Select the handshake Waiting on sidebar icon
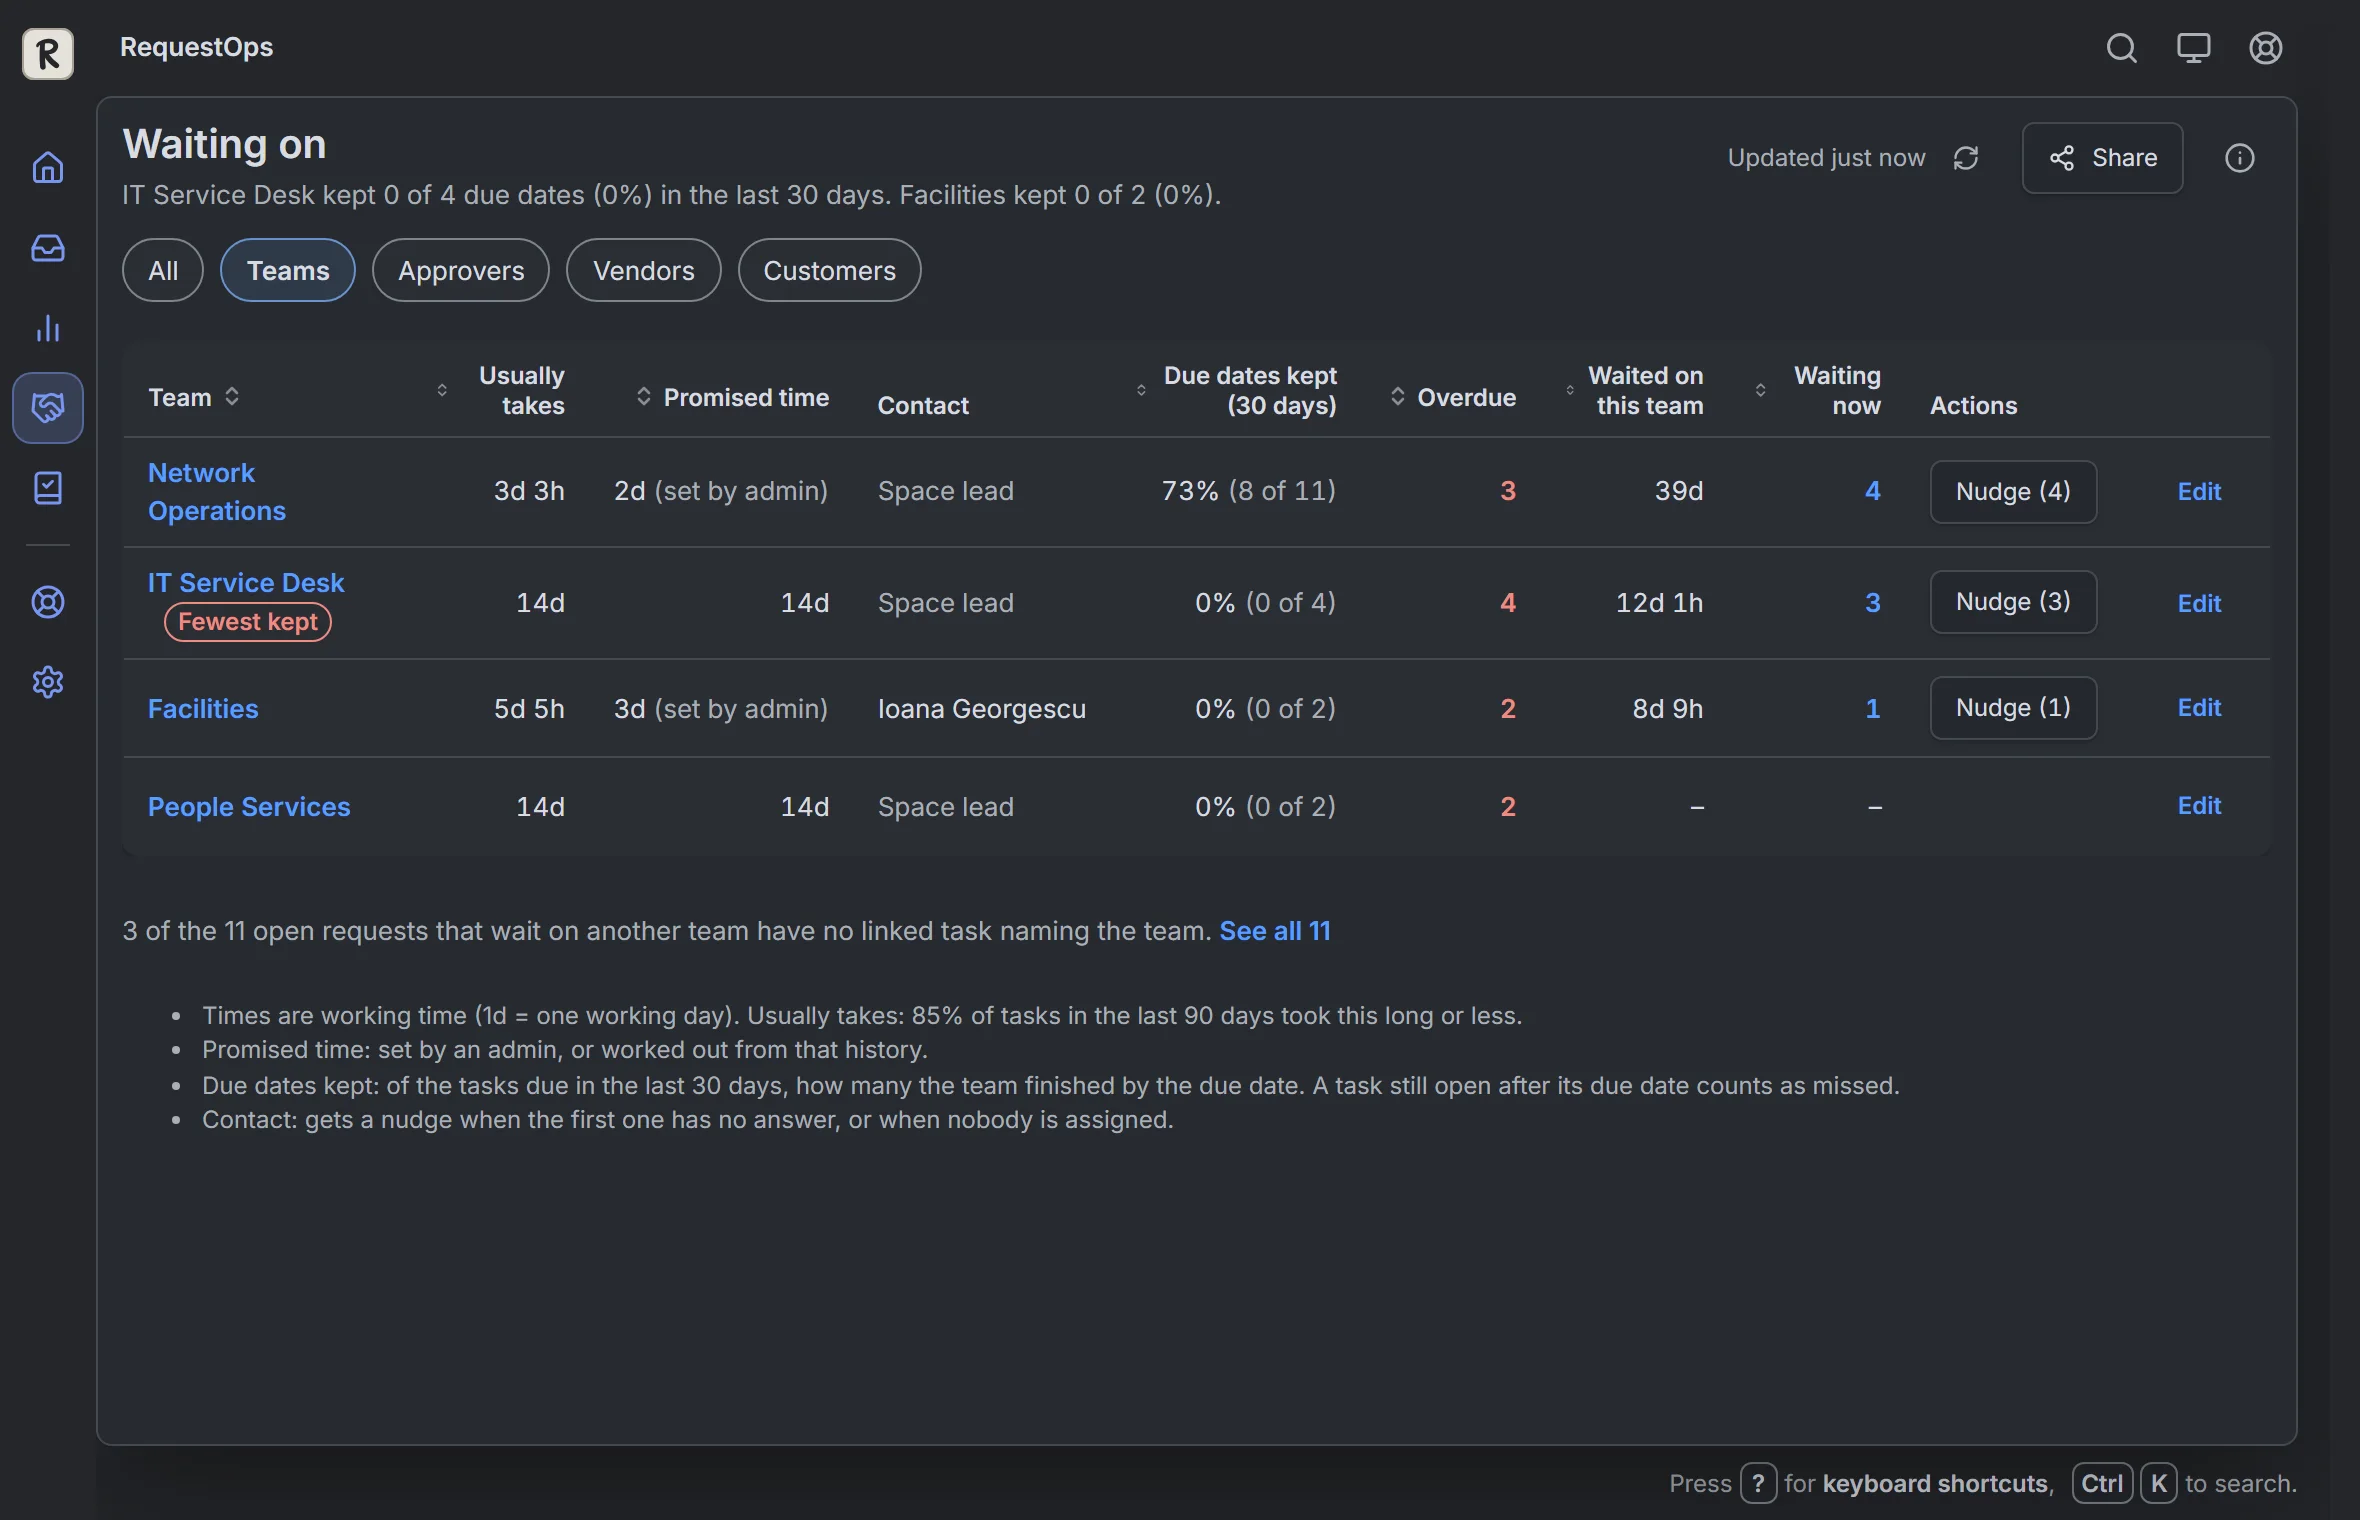This screenshot has width=2360, height=1520. (x=48, y=408)
